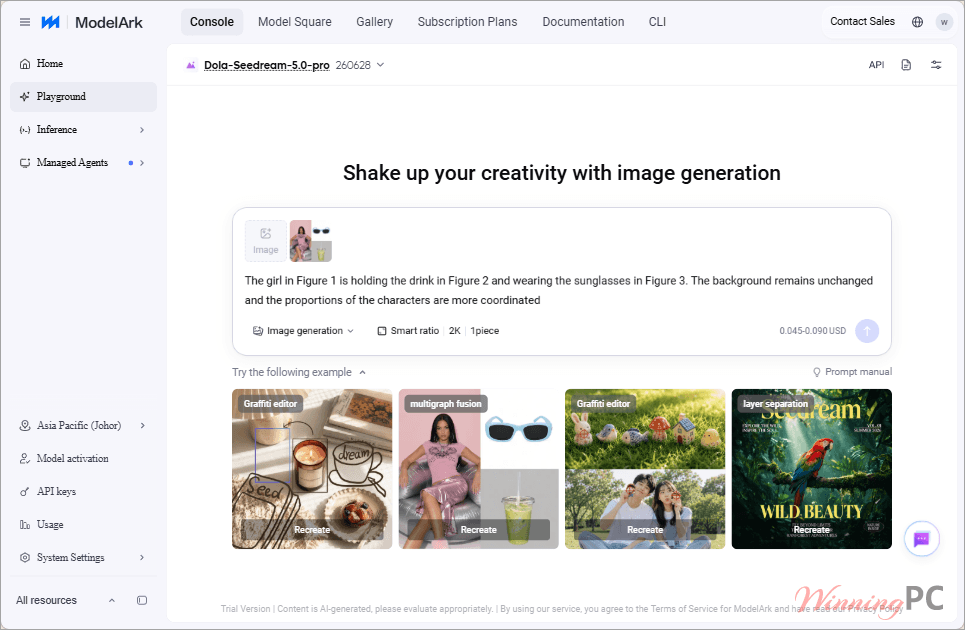This screenshot has width=965, height=630.
Task: Select Playground in the sidebar
Action: point(83,97)
